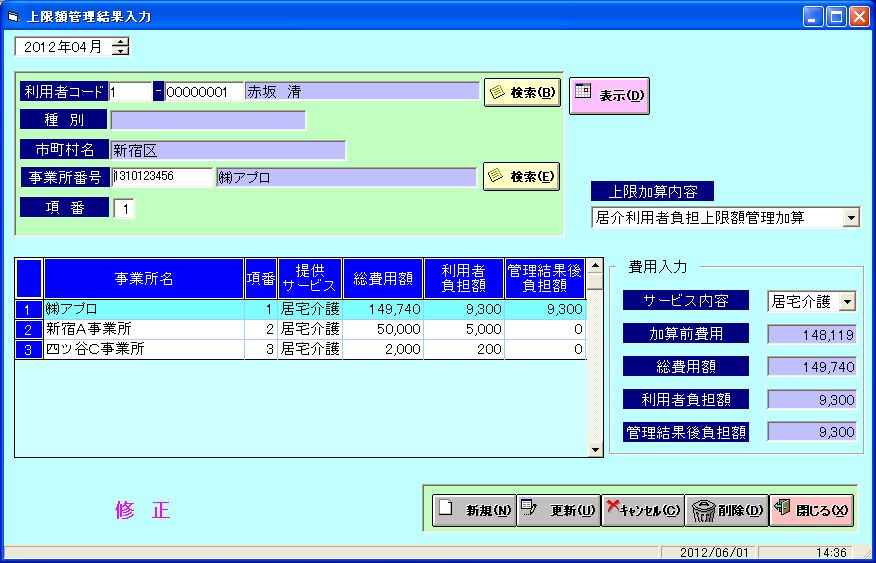Click the 加算前費用 value 148,119
The height and width of the screenshot is (563, 876).
(812, 335)
